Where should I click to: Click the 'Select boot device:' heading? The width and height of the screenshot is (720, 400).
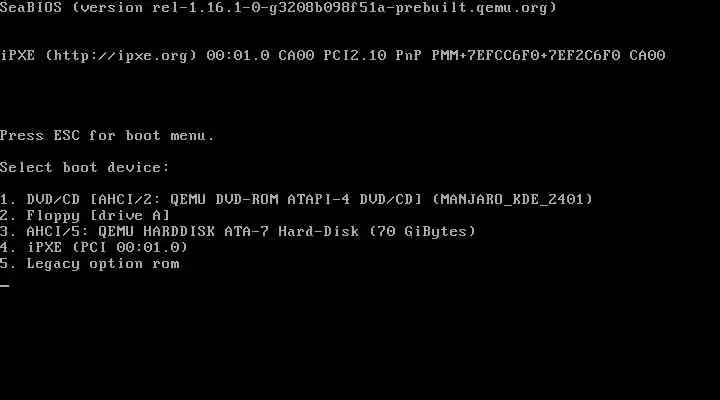tap(85, 168)
